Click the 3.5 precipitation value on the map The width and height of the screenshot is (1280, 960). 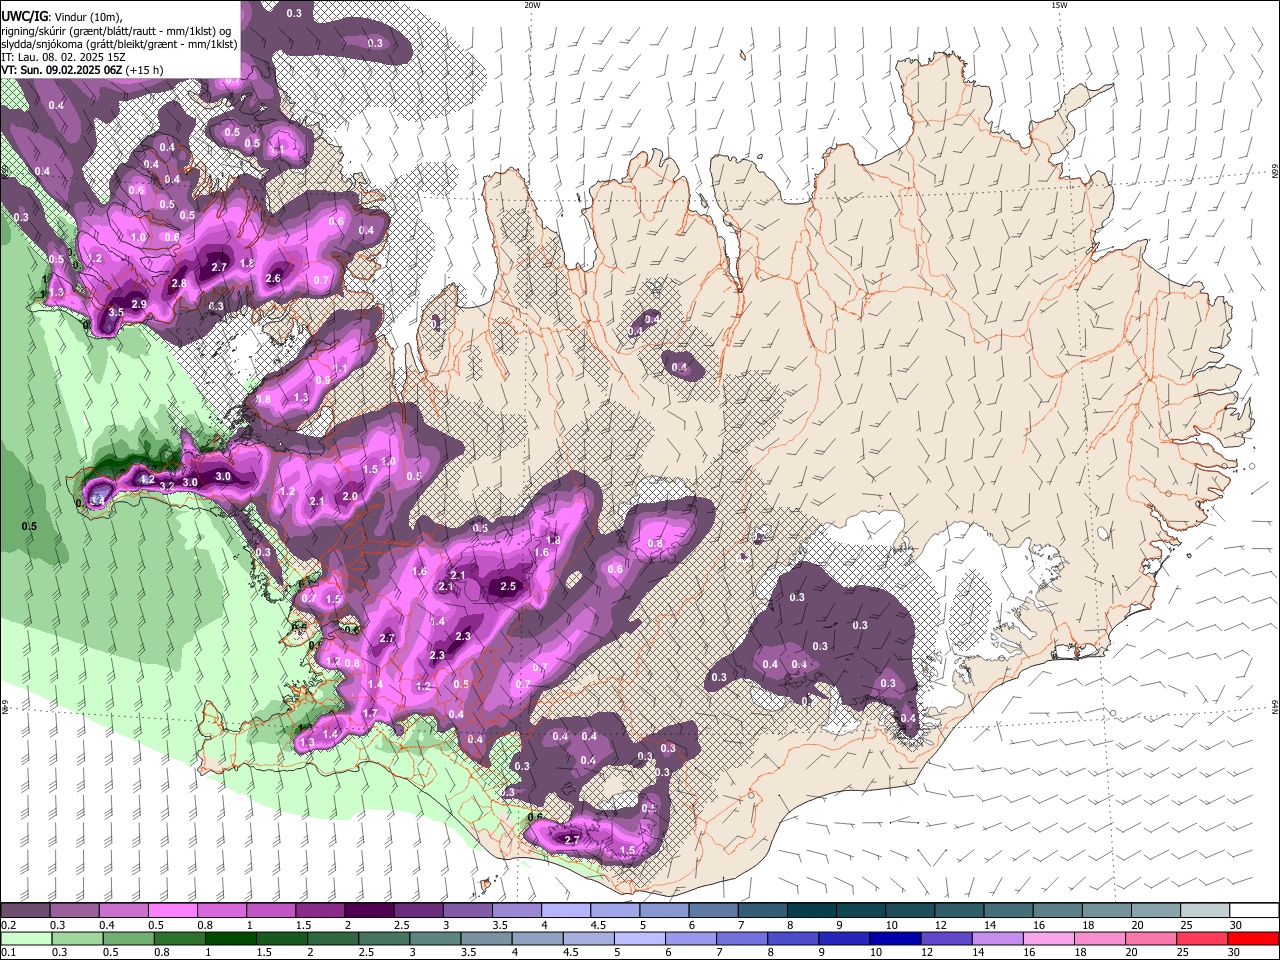point(116,312)
